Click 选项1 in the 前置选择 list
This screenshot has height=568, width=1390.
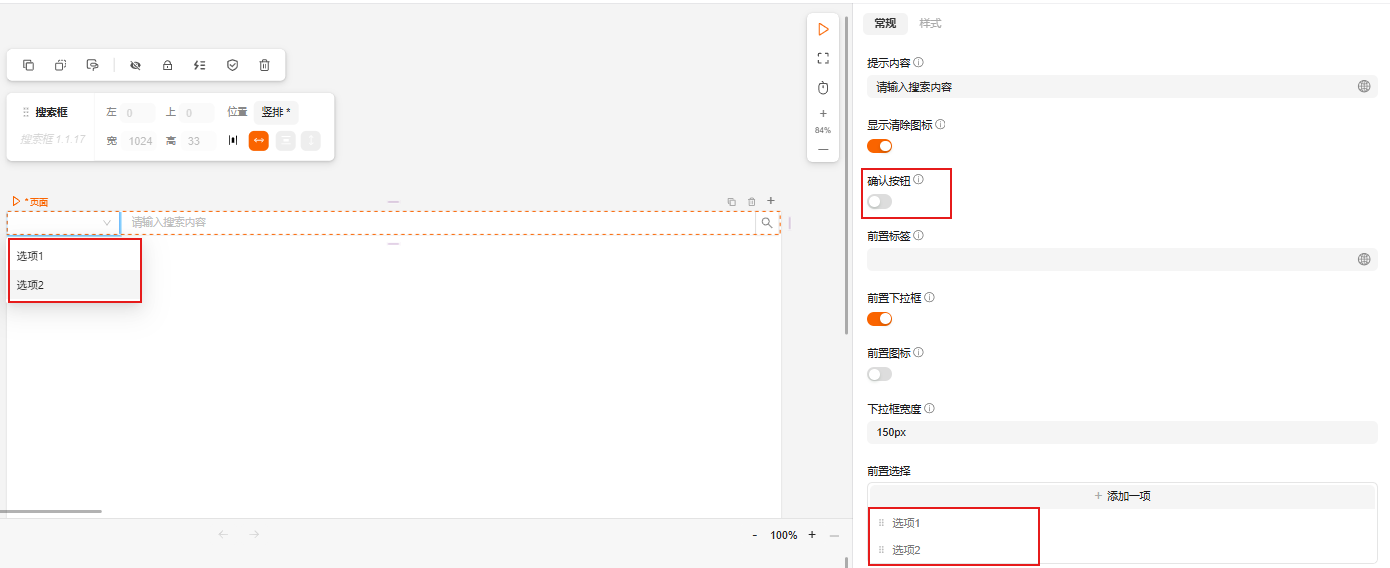906,523
